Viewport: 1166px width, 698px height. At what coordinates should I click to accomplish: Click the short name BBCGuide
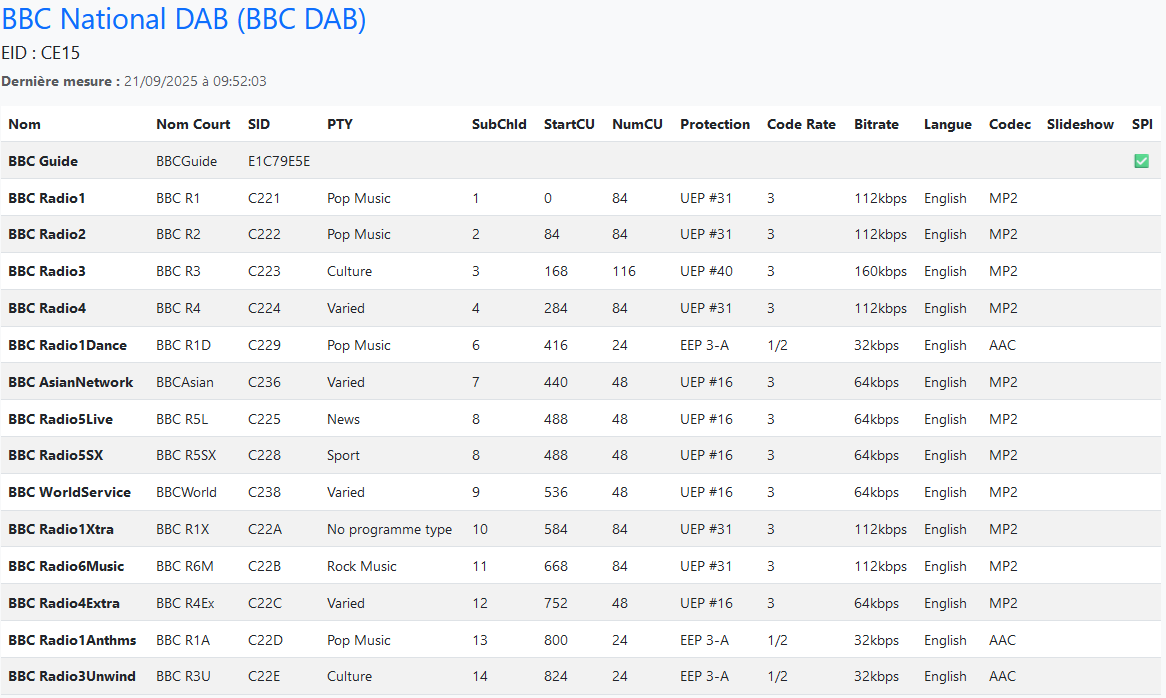(187, 161)
